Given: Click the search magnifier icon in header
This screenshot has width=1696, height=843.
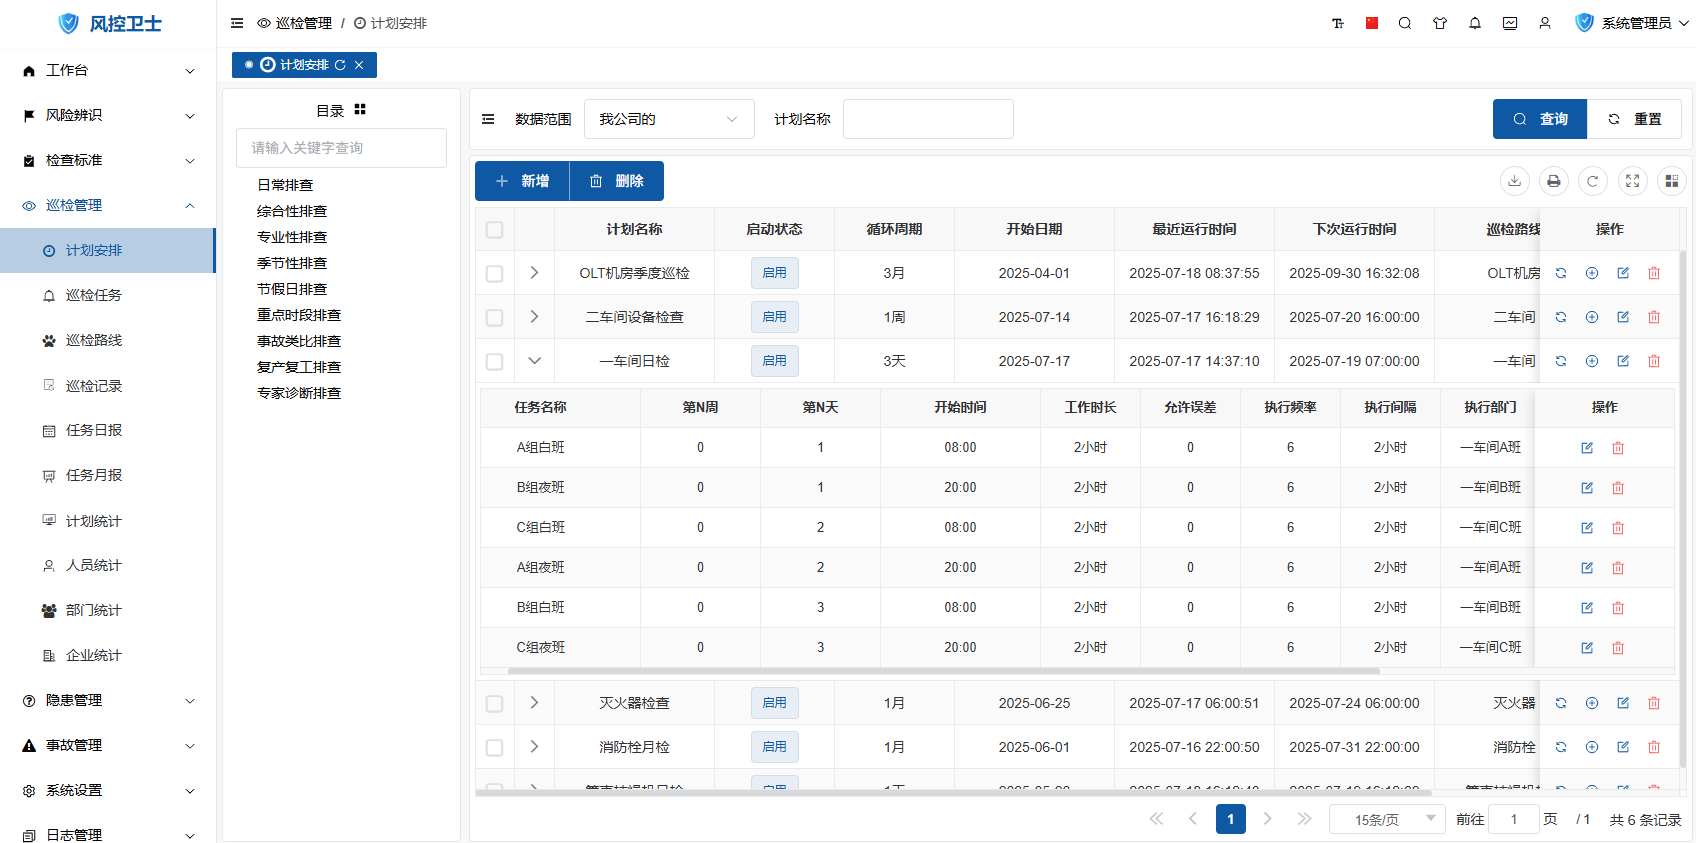Looking at the screenshot, I should pos(1405,23).
